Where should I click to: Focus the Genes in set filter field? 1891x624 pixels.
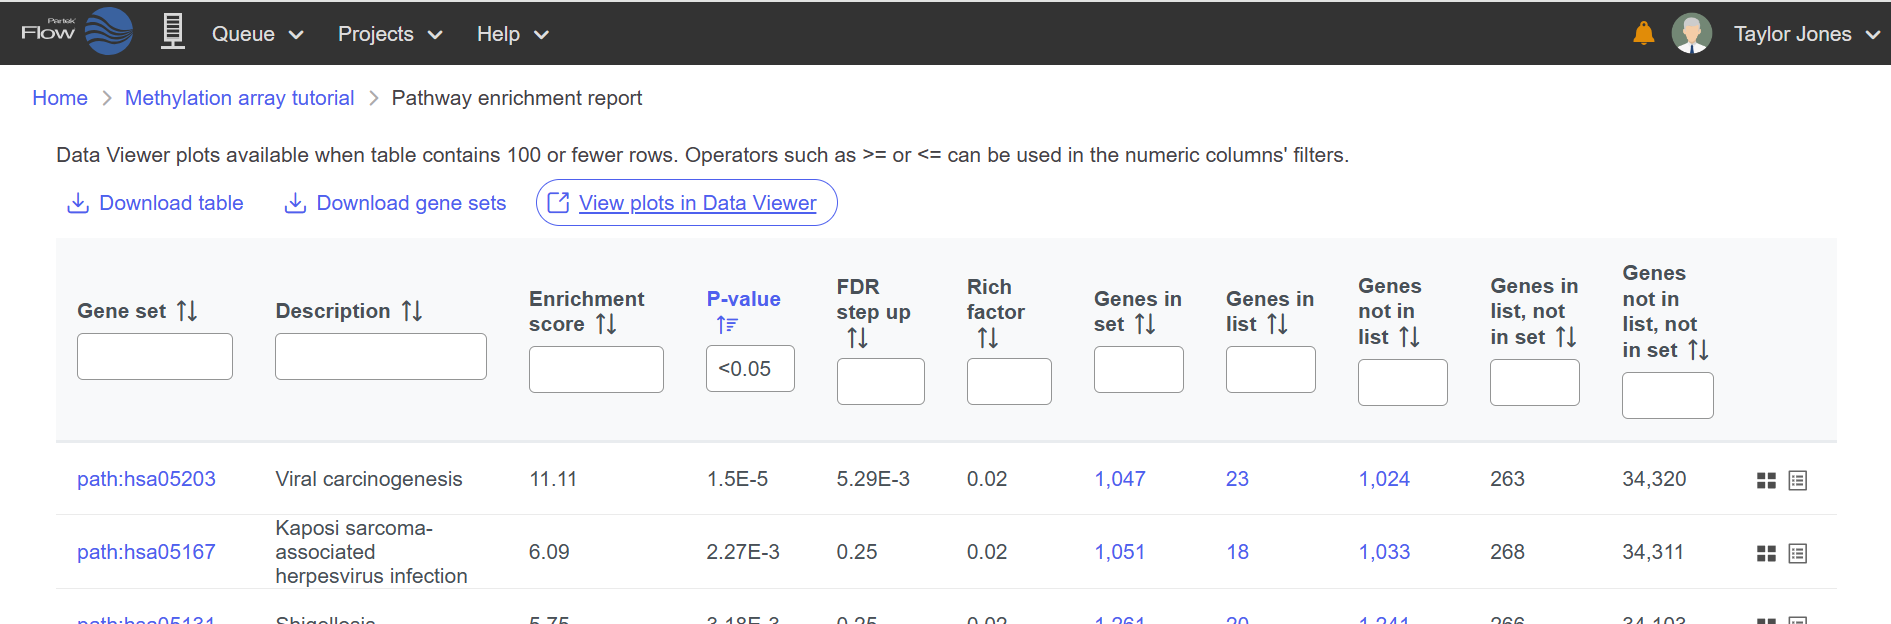tap(1139, 369)
